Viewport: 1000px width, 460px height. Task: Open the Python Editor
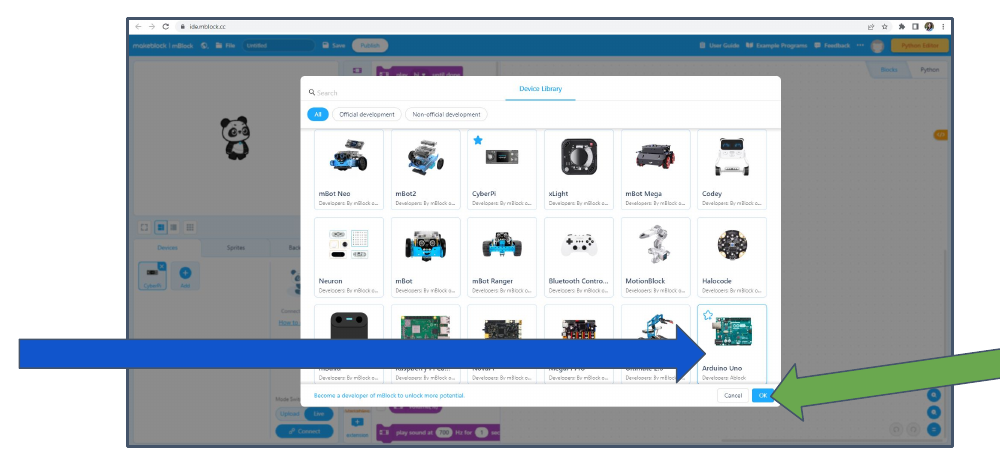(920, 45)
